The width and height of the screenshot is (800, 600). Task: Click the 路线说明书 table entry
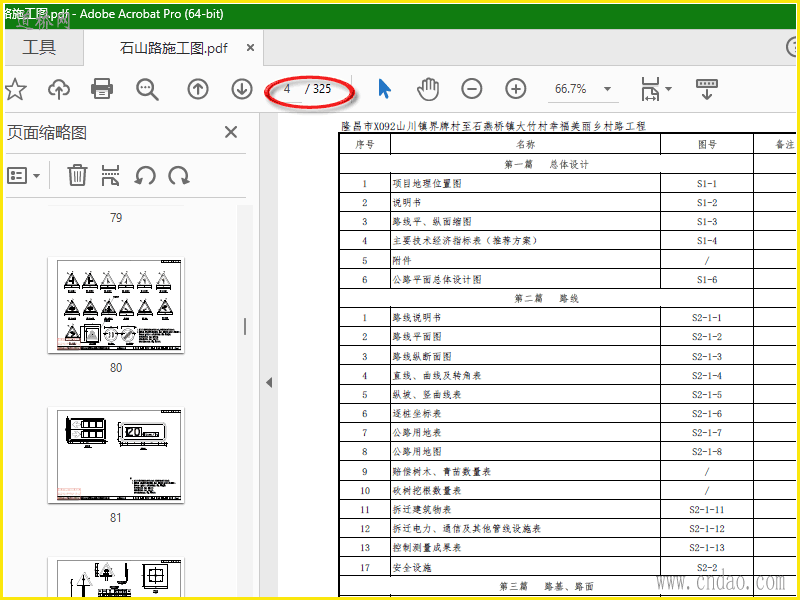pos(416,318)
